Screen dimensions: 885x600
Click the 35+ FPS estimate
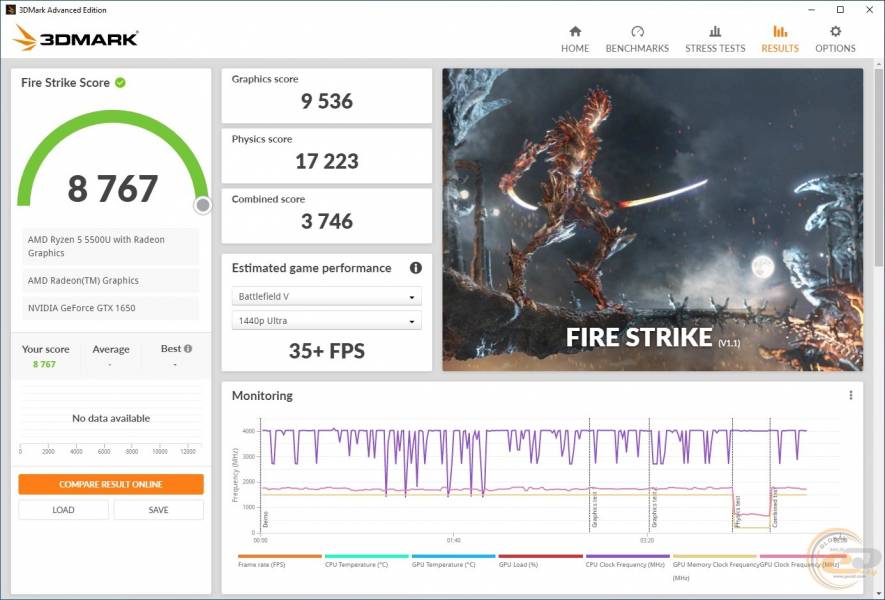click(x=327, y=351)
